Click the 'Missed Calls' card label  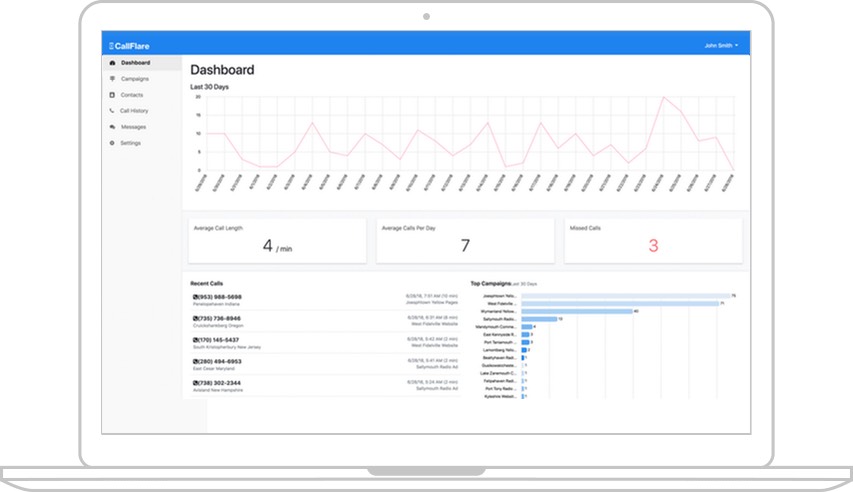coord(585,228)
